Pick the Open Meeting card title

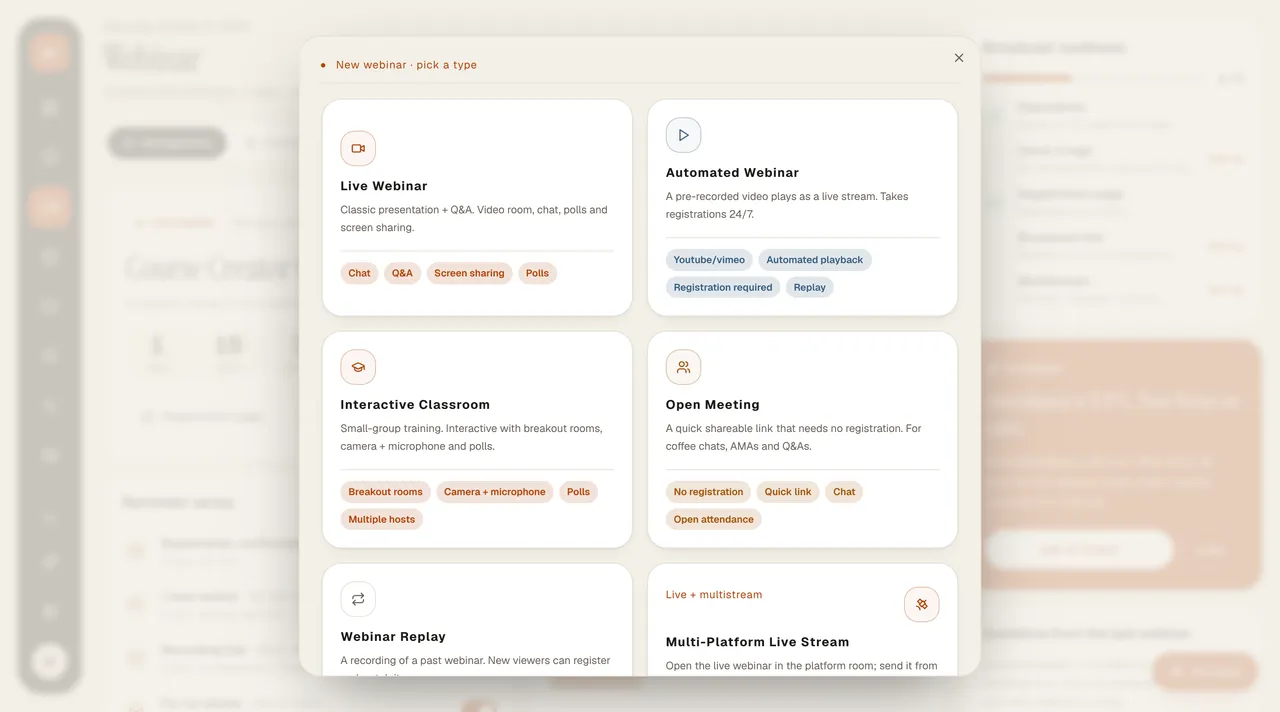point(713,405)
